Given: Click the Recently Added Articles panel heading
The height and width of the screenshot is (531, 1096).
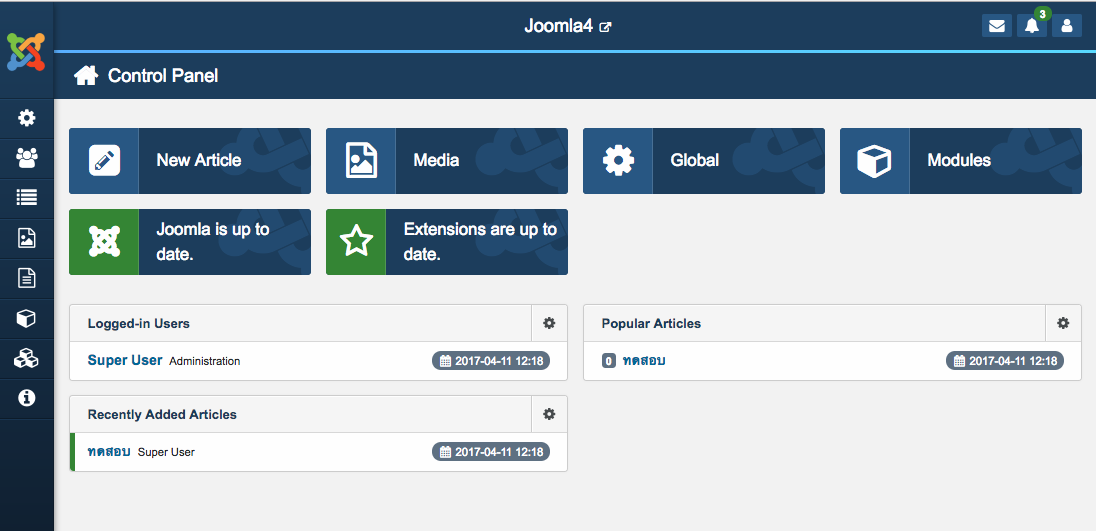Looking at the screenshot, I should pos(162,414).
